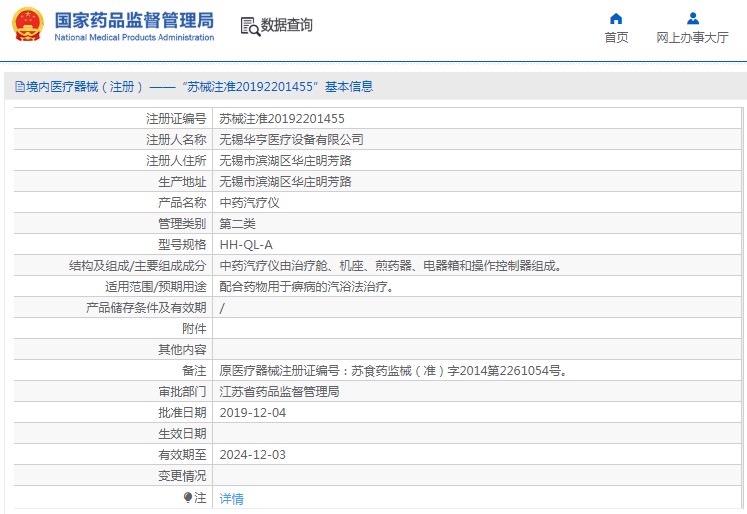
Task: Select product name 中药汽疗仪
Action: [249, 202]
